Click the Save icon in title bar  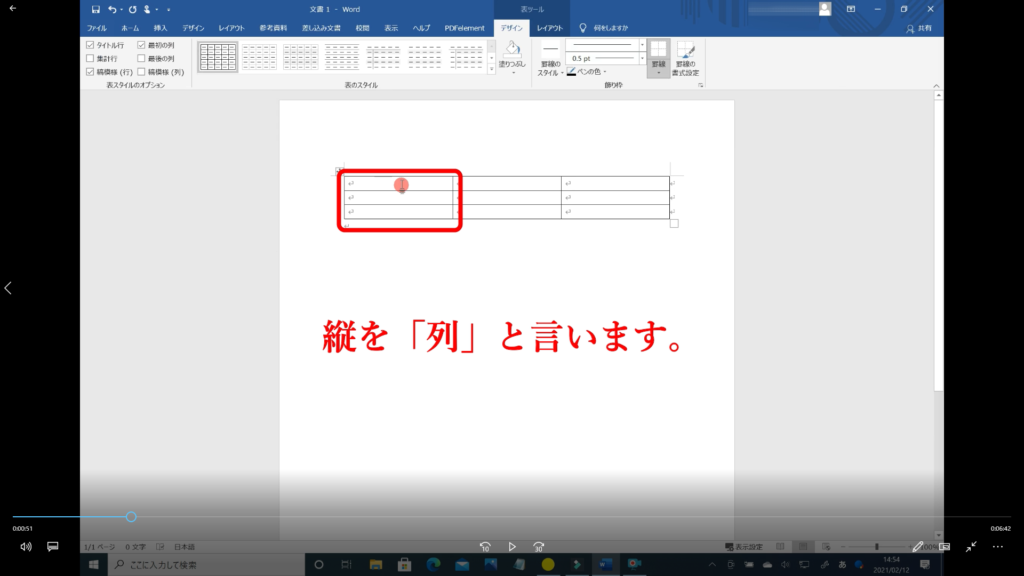click(96, 9)
